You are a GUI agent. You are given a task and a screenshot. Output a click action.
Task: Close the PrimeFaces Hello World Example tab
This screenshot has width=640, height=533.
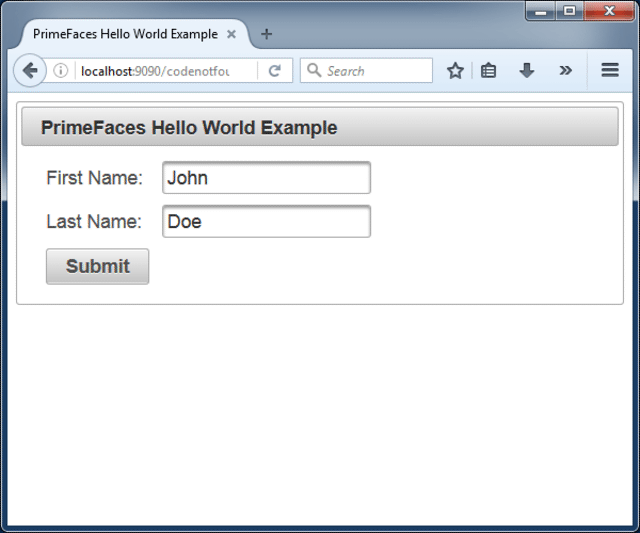click(x=231, y=34)
